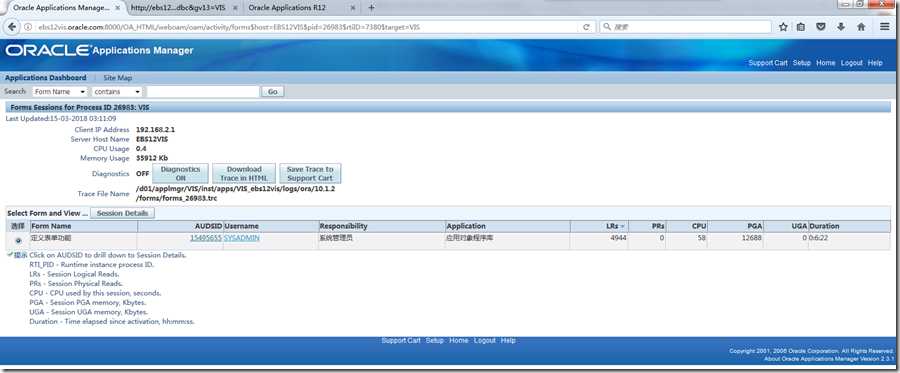900x373 pixels.
Task: Open the downloads arrow icon
Action: [x=841, y=27]
